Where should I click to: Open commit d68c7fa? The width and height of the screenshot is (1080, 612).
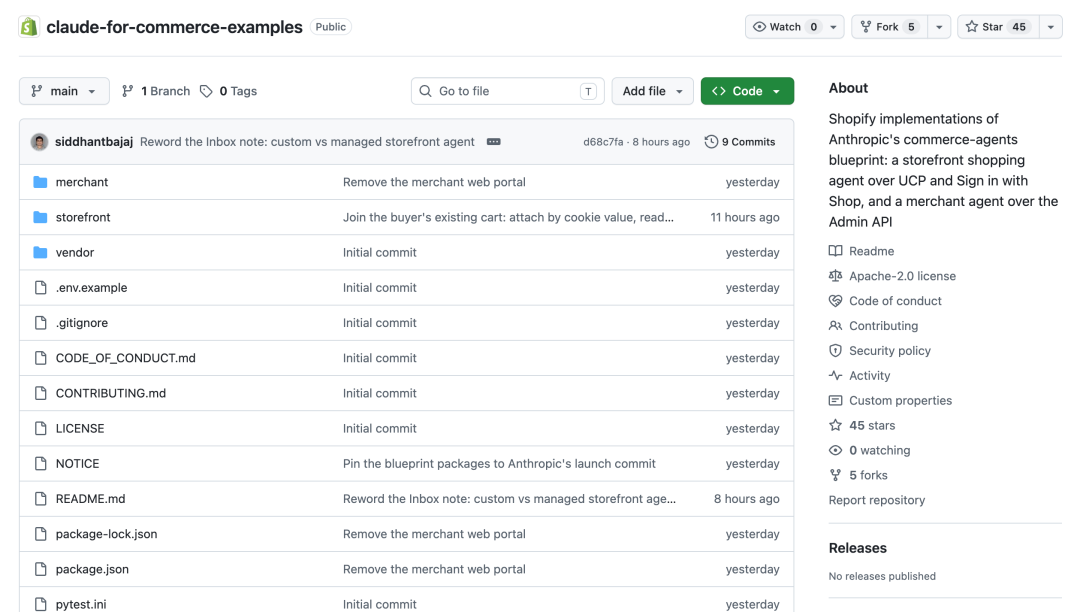click(x=603, y=142)
